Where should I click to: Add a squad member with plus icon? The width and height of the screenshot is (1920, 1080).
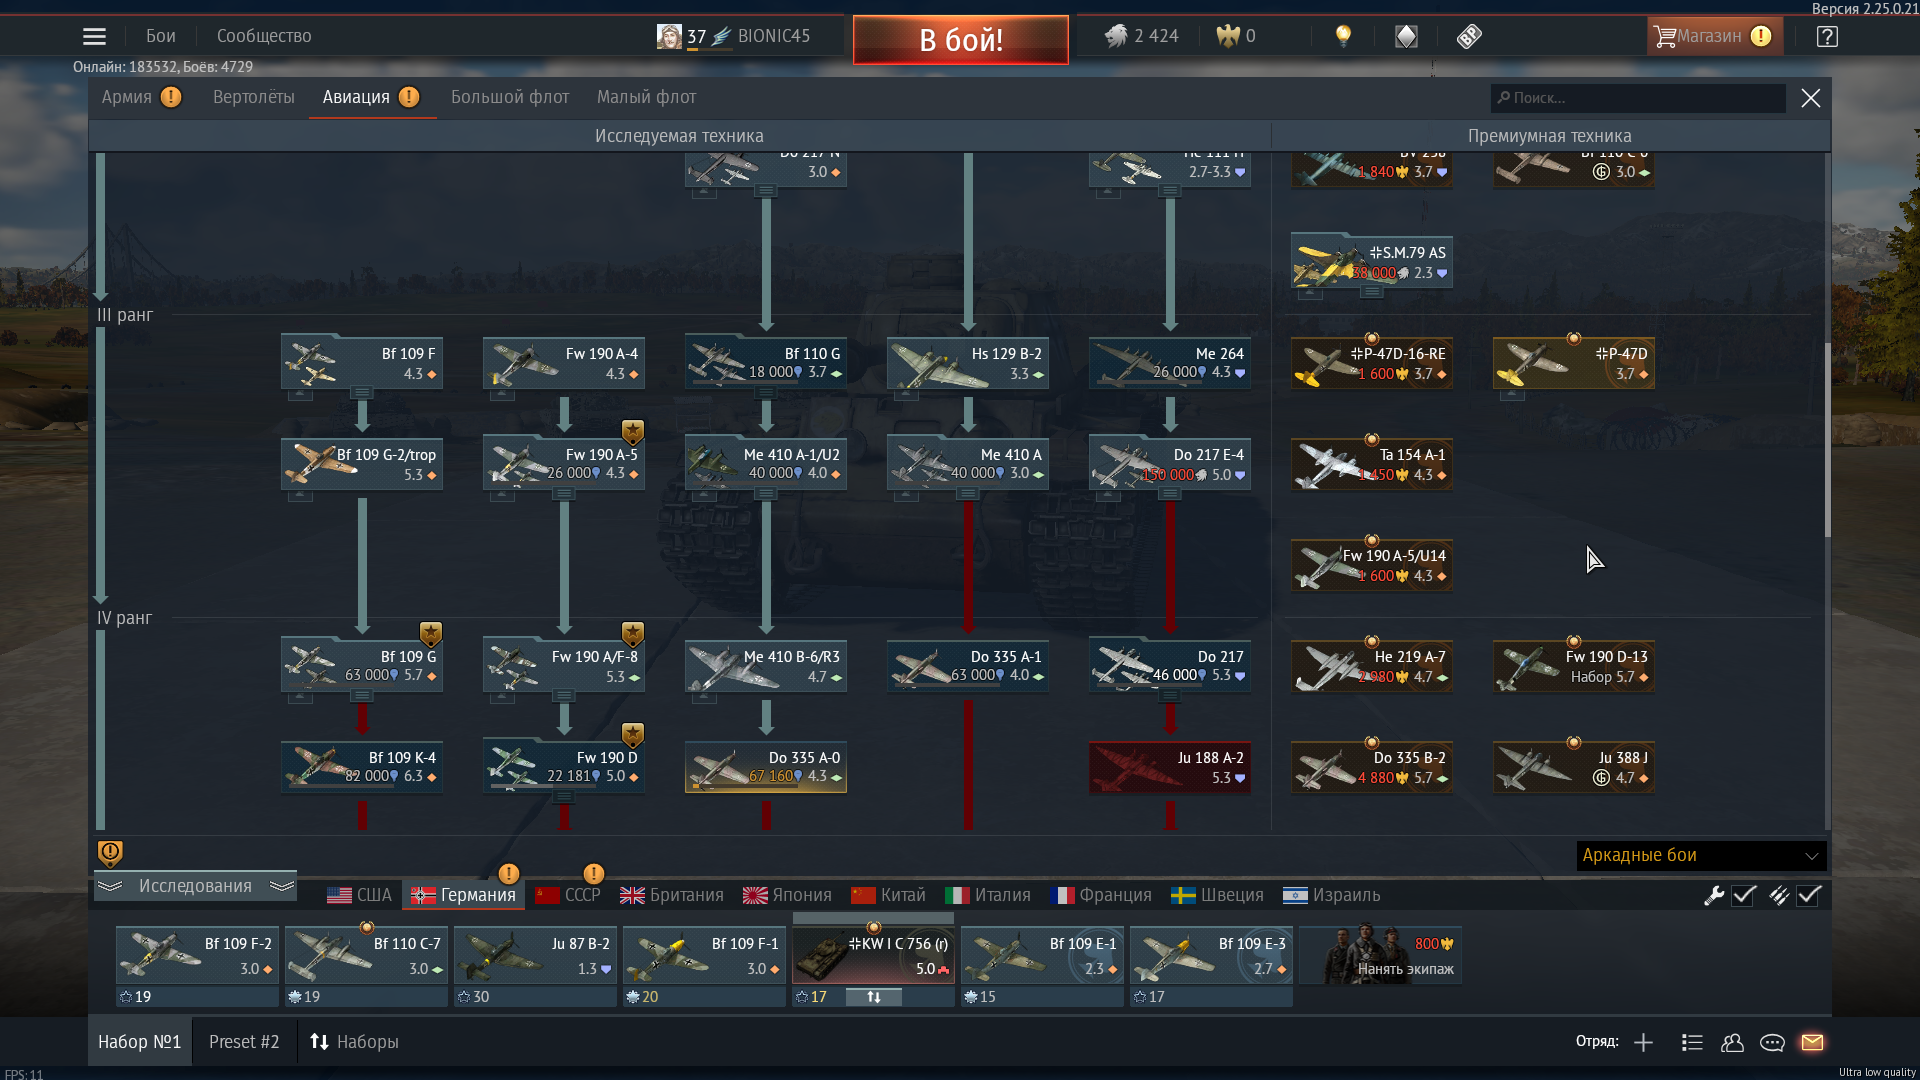pos(1643,1043)
